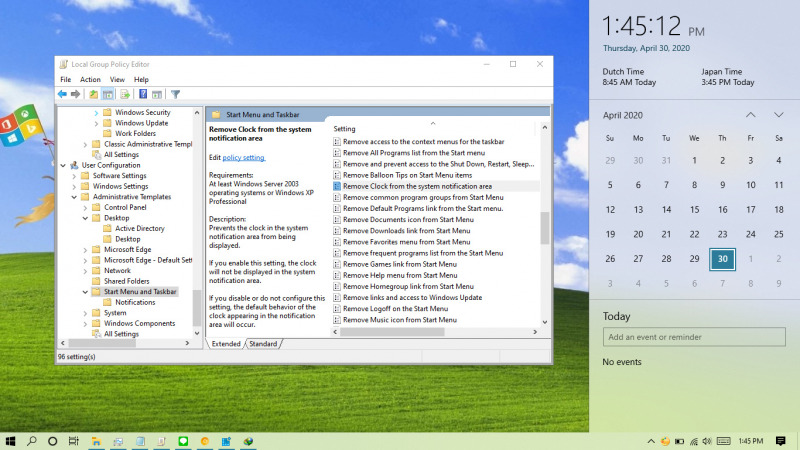The height and width of the screenshot is (450, 800).
Task: Expand the Windows Components tree node
Action: [85, 324]
